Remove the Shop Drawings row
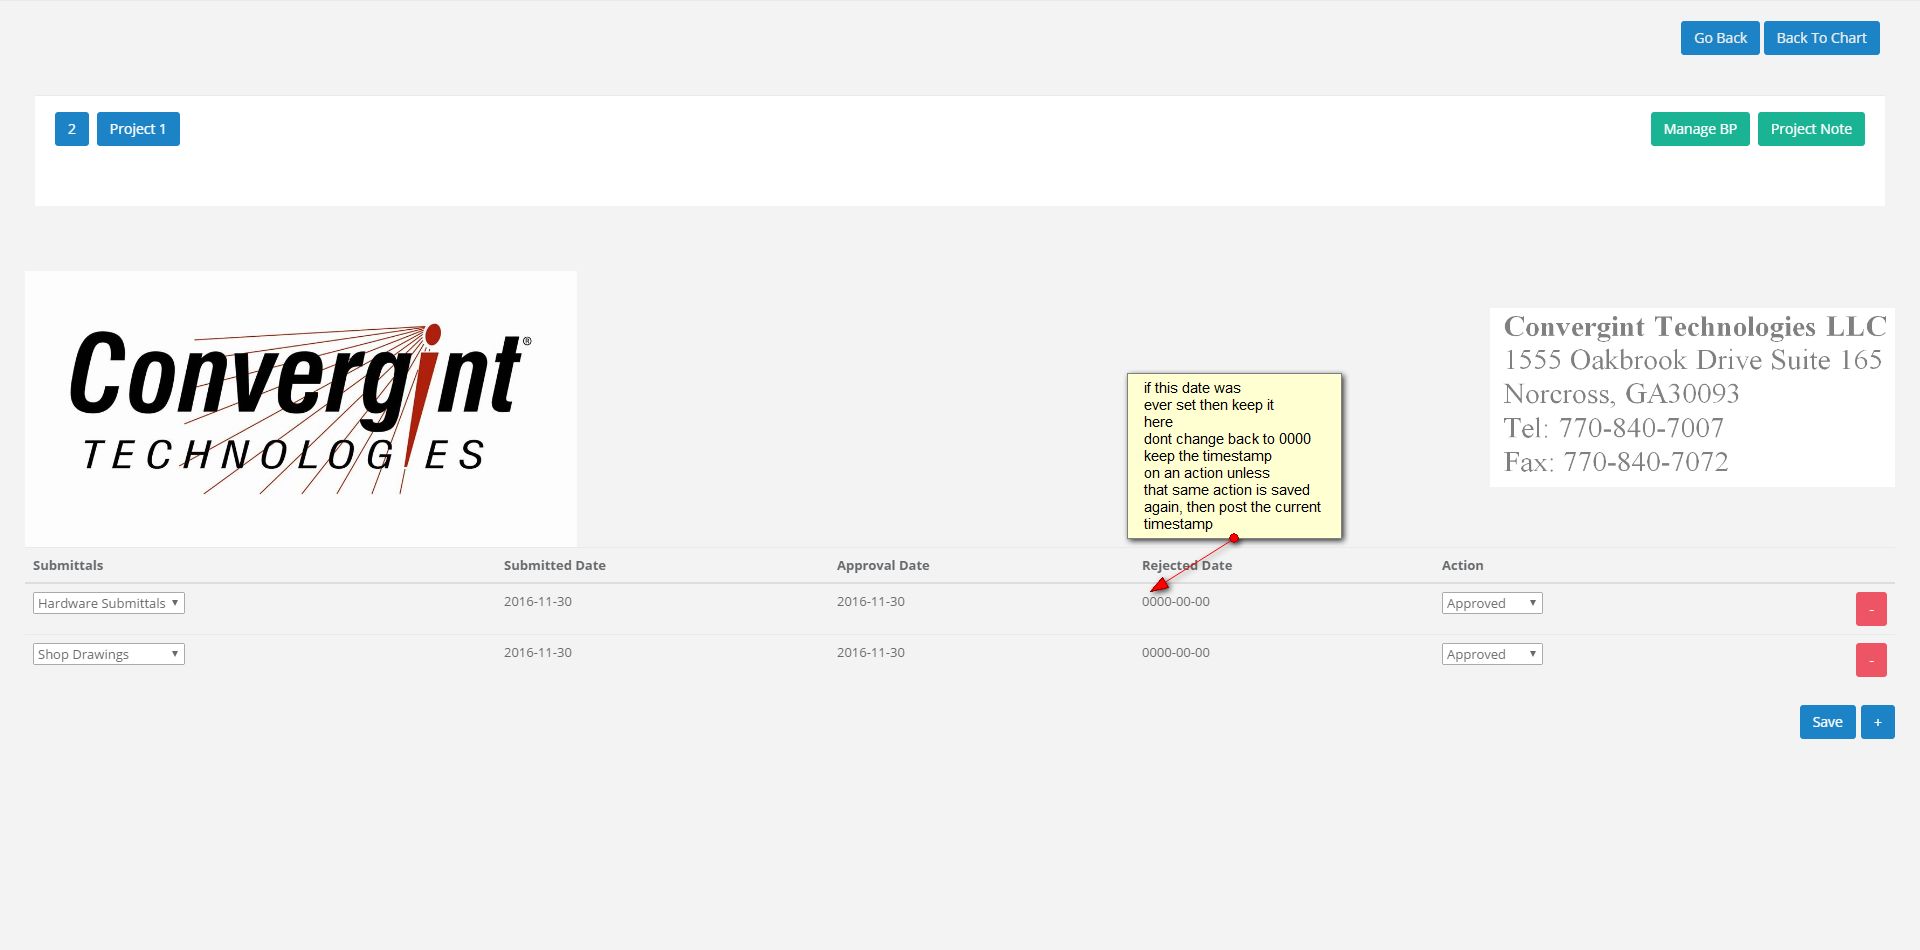Image resolution: width=1920 pixels, height=950 pixels. pyautogui.click(x=1871, y=660)
